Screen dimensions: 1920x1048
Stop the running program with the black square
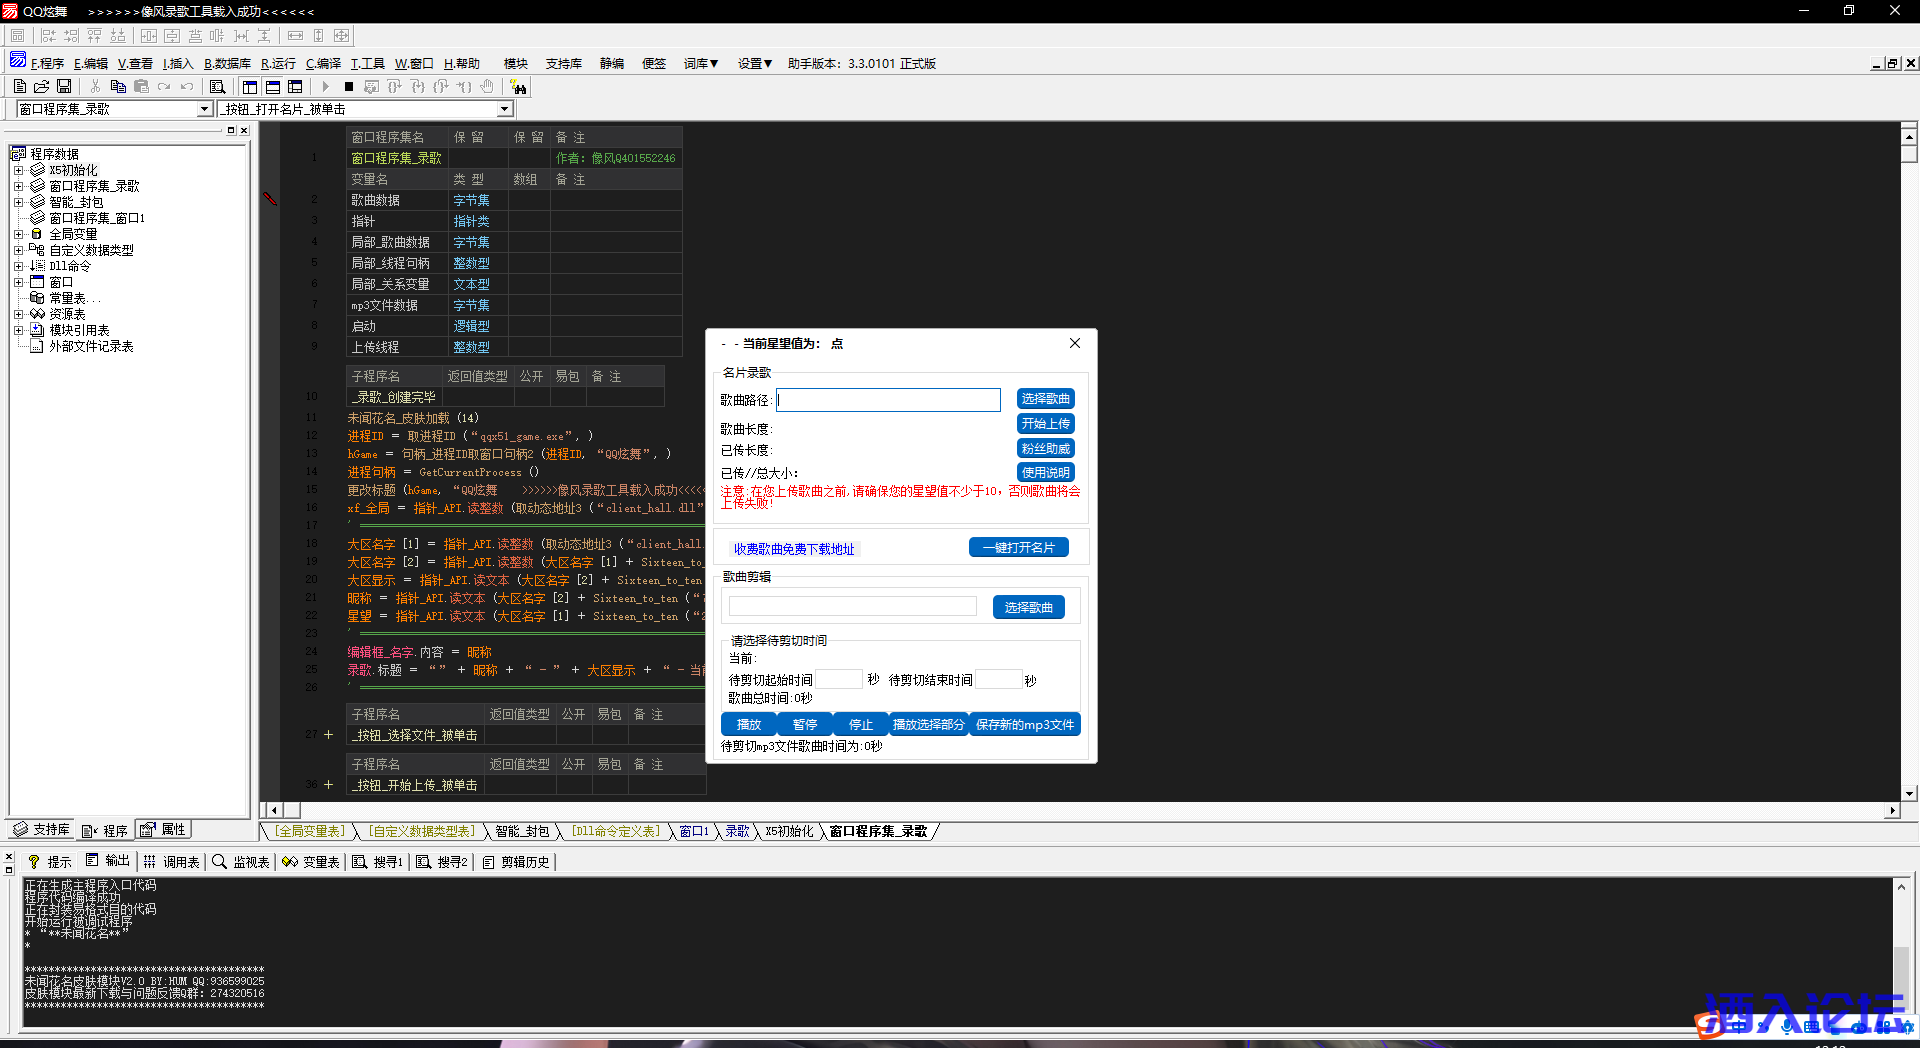click(x=349, y=87)
